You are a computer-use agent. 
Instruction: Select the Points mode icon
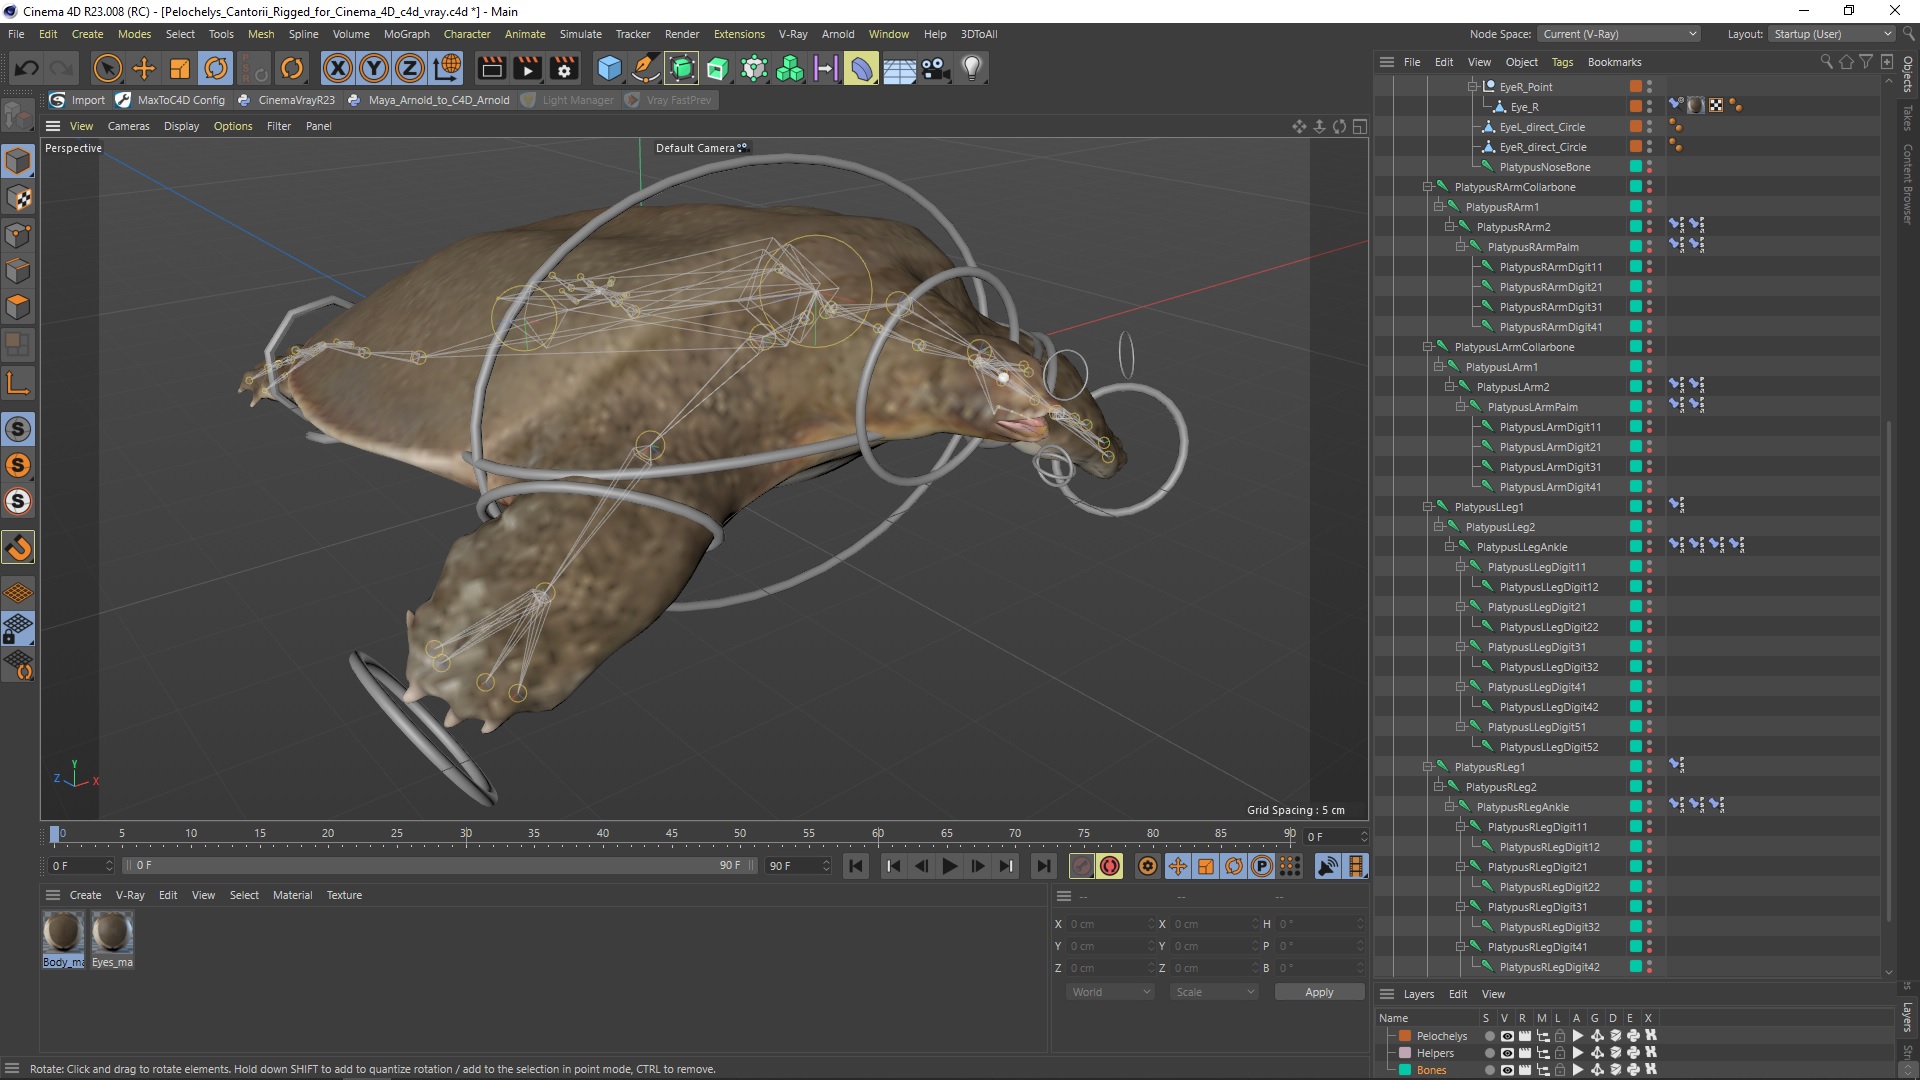point(18,235)
